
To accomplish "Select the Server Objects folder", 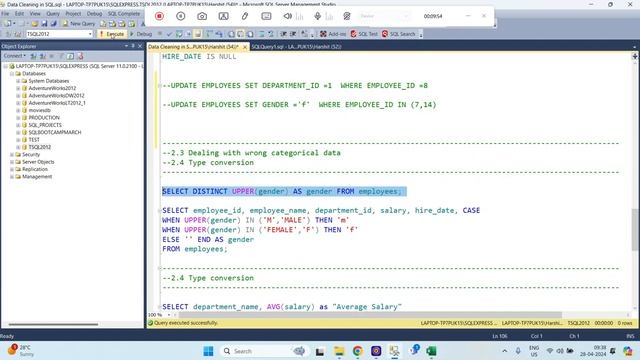I will point(38,162).
